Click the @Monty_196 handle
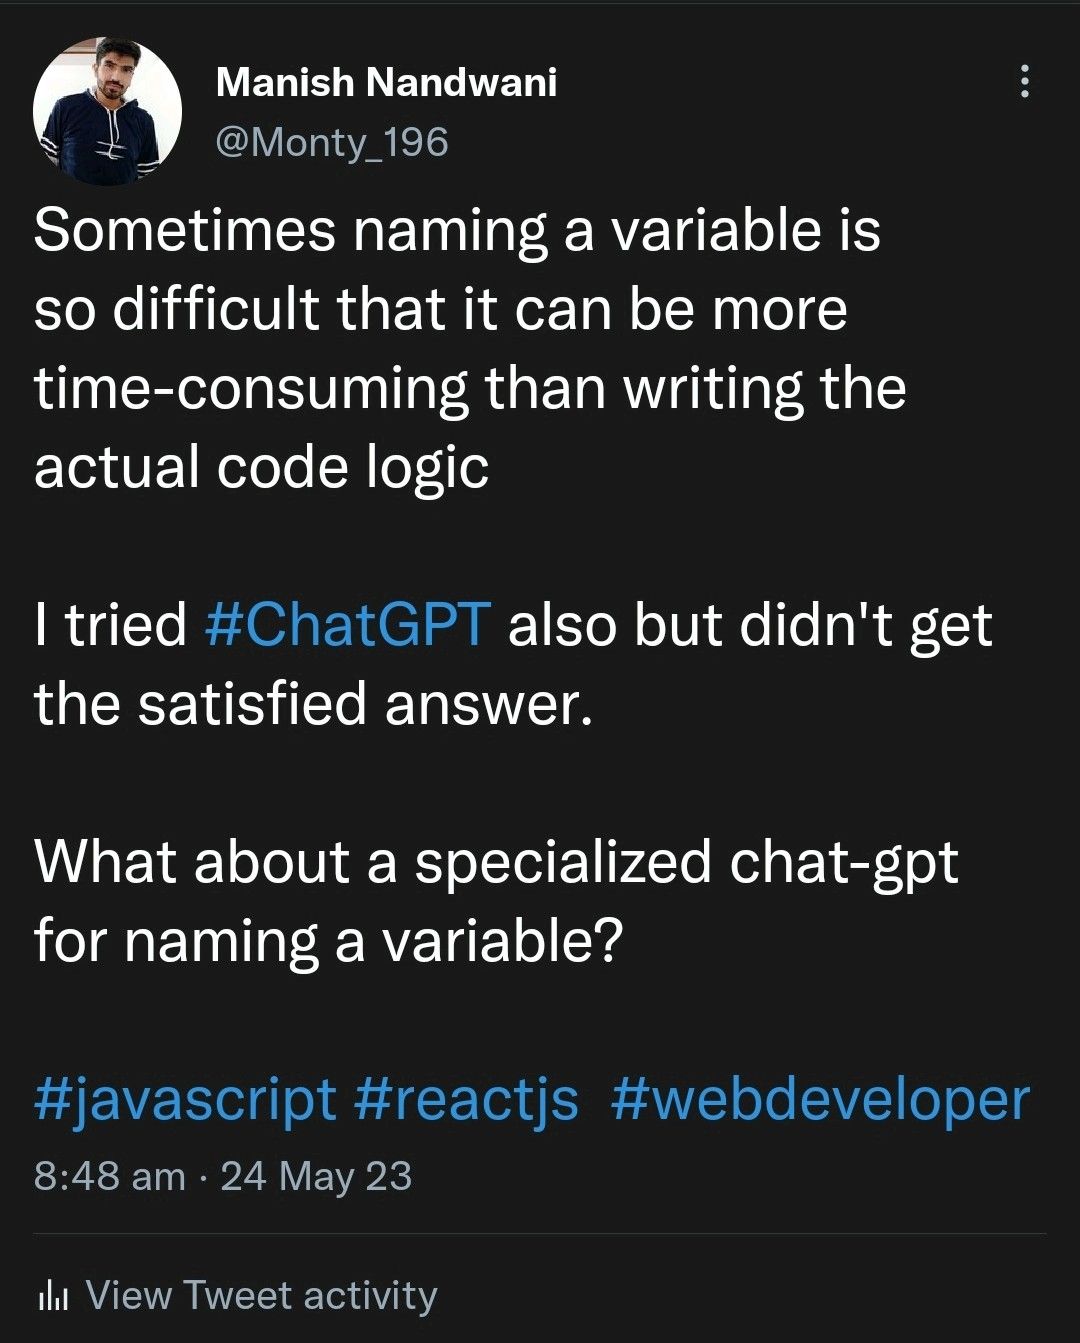This screenshot has width=1080, height=1343. [x=332, y=142]
